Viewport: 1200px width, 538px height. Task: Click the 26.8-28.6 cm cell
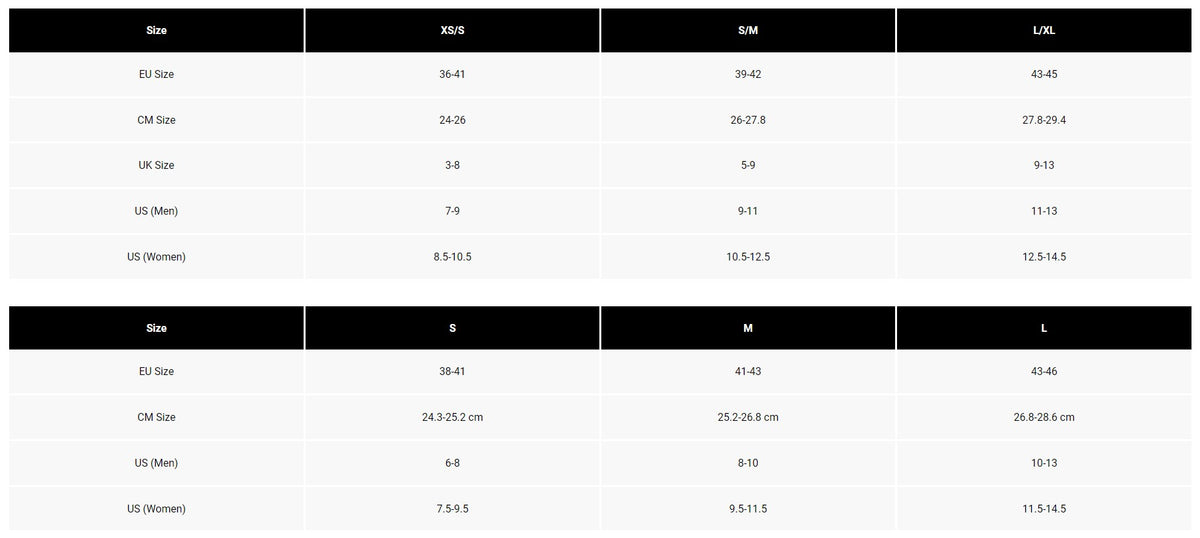click(x=1044, y=417)
